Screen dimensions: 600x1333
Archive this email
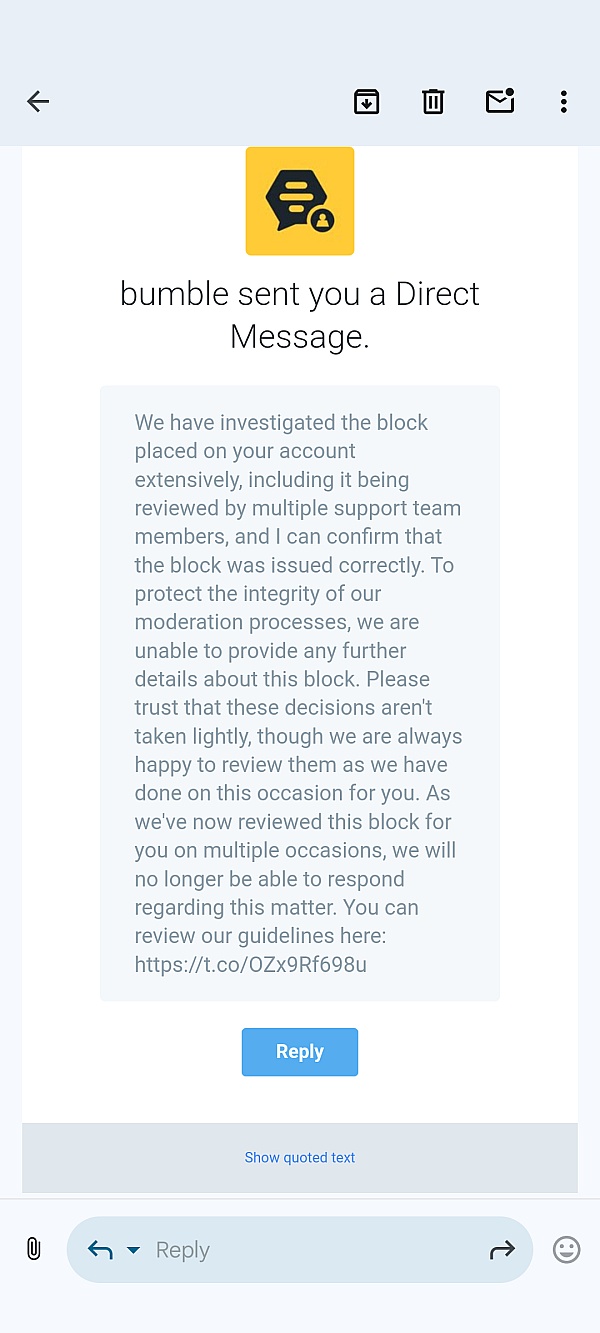click(367, 101)
